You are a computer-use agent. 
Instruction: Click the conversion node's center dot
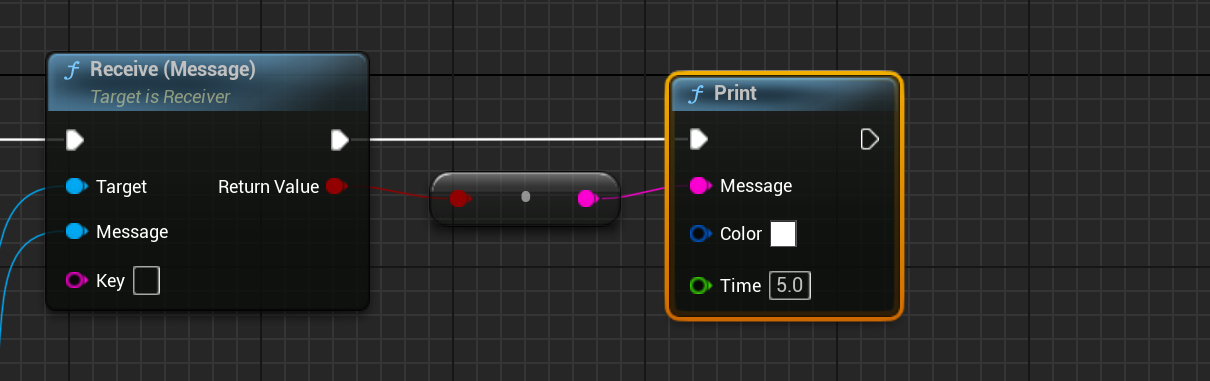[525, 197]
